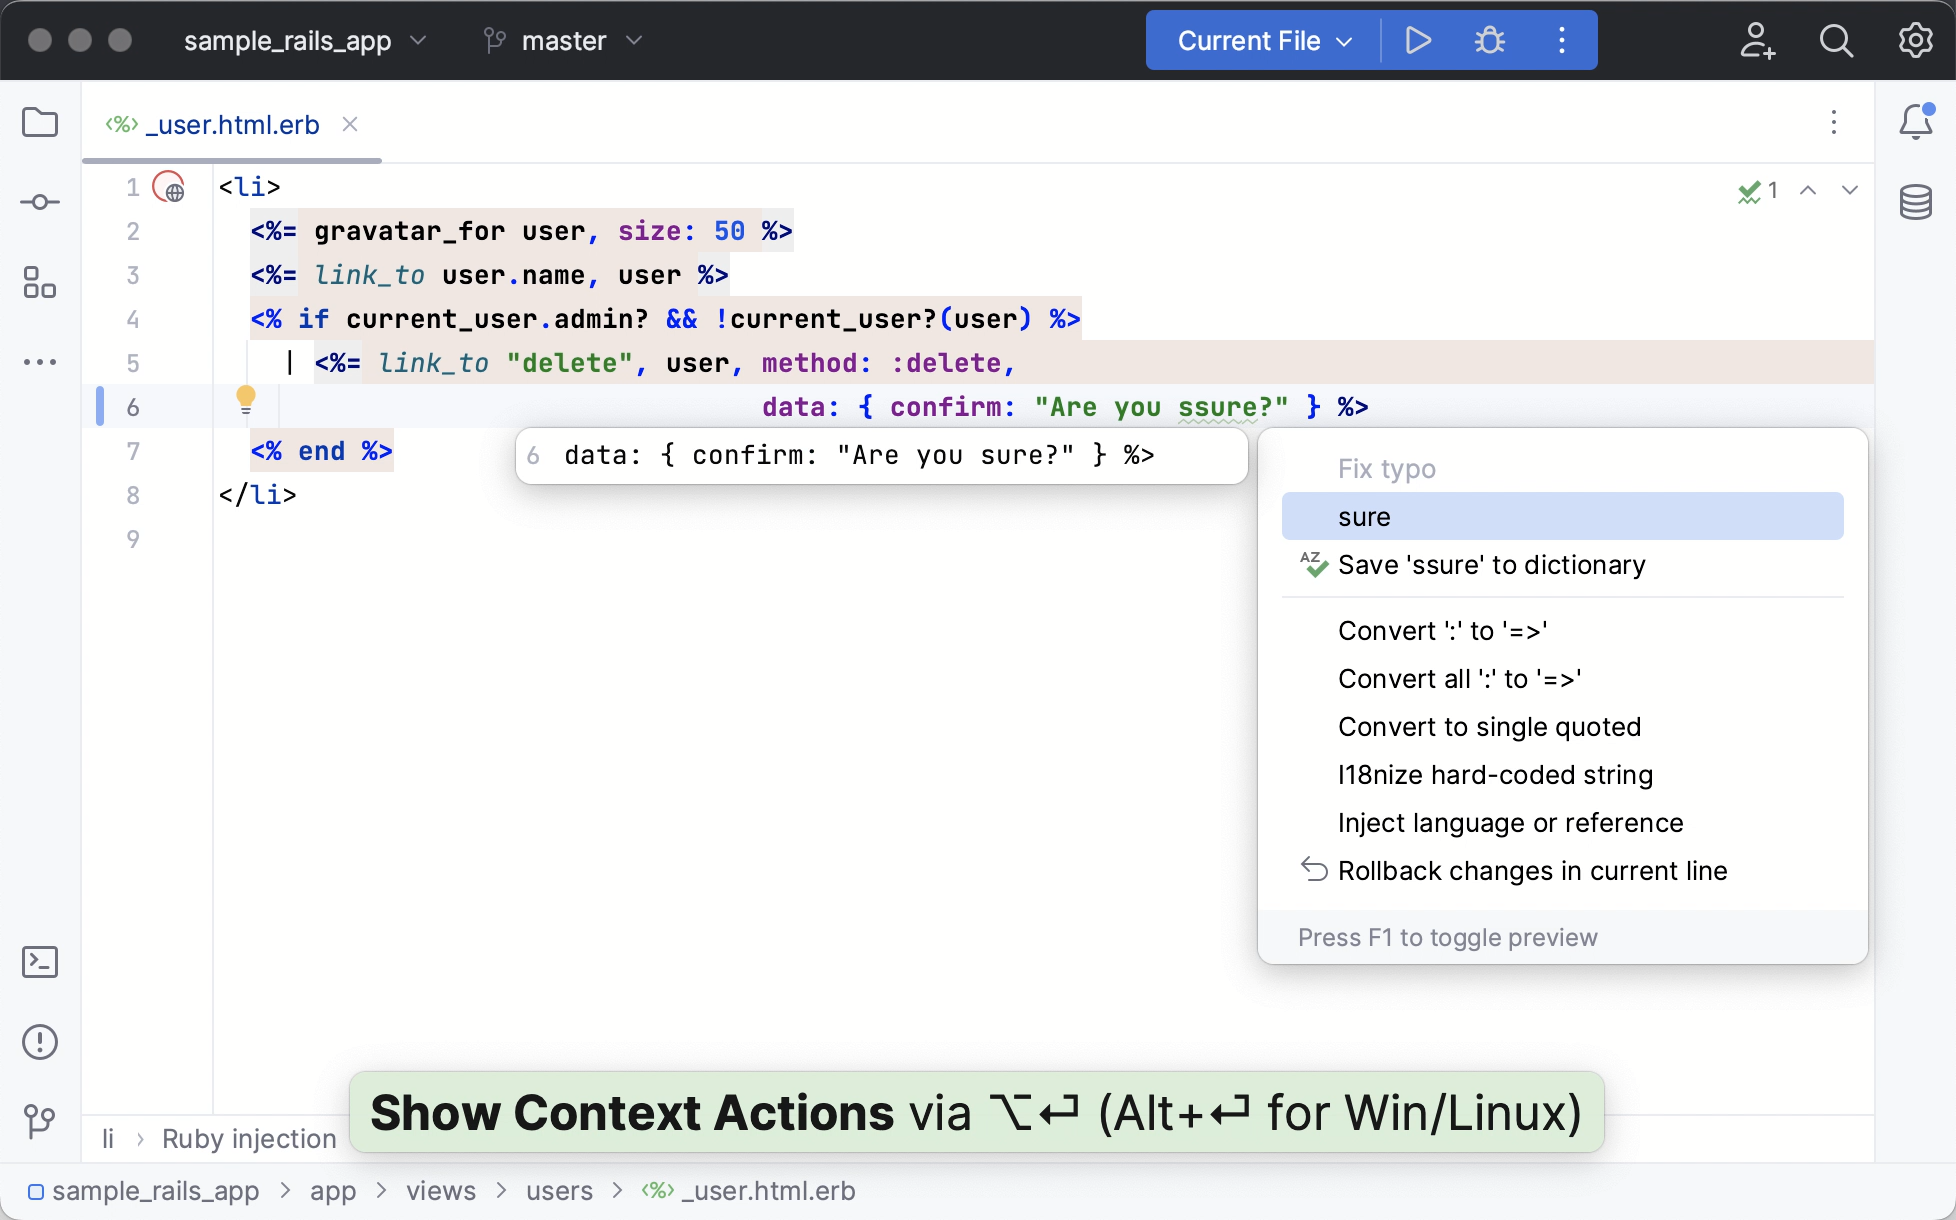
Task: Jump to next highlighted problem arrow
Action: click(x=1849, y=190)
